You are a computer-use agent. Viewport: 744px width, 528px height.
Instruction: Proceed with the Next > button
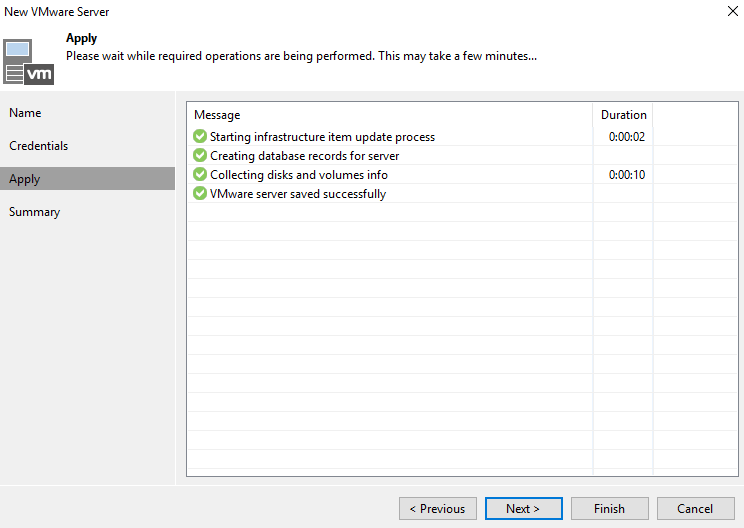tap(523, 509)
